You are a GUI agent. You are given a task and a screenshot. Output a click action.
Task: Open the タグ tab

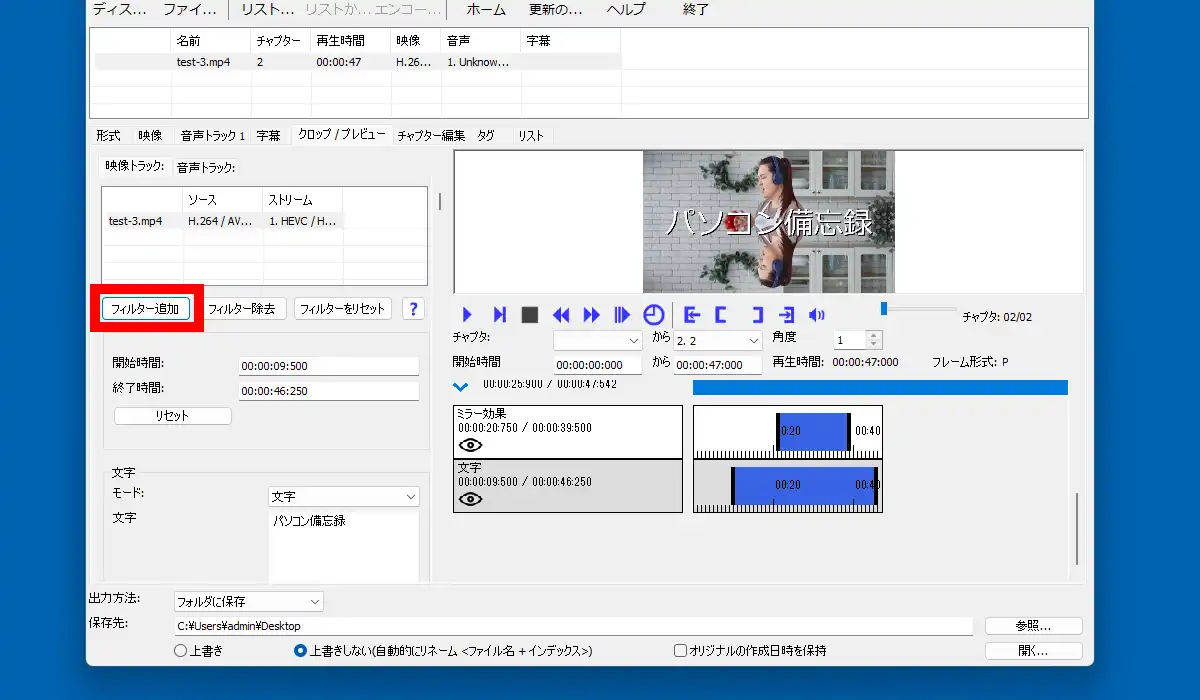pyautogui.click(x=486, y=136)
